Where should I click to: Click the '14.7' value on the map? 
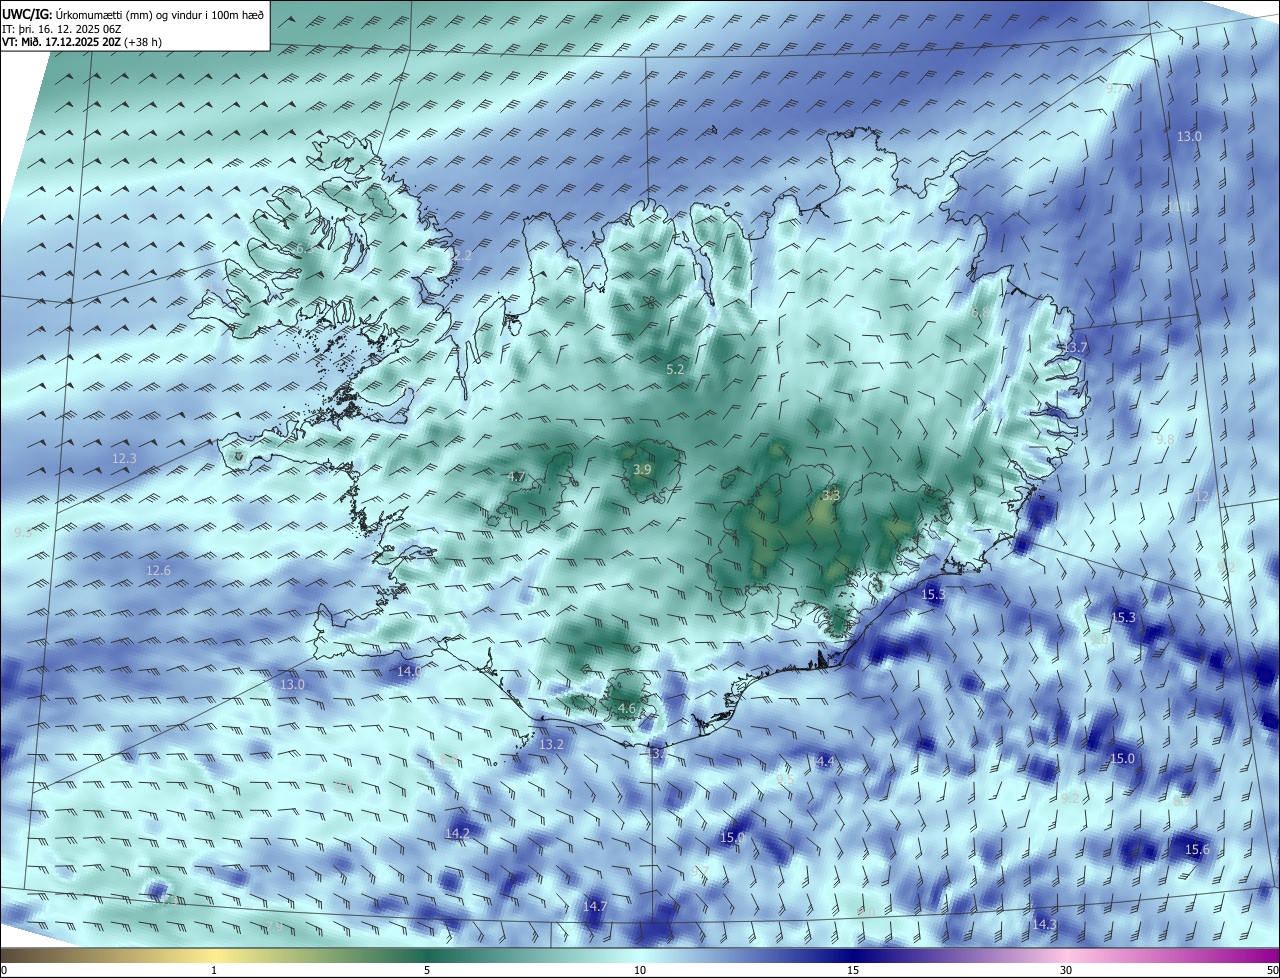(595, 906)
